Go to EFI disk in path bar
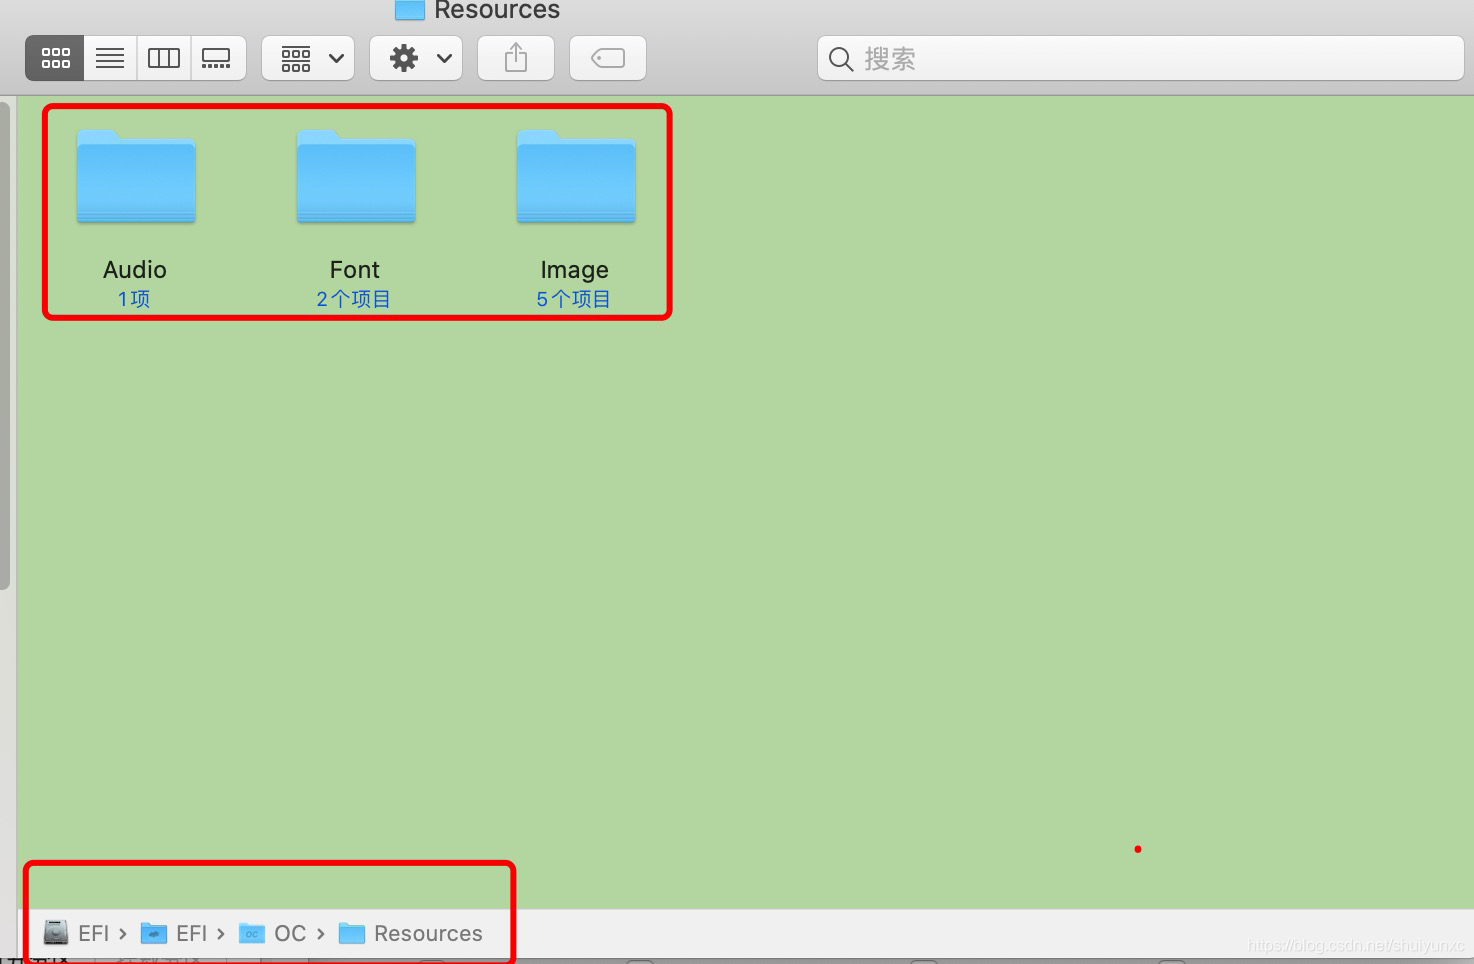The width and height of the screenshot is (1474, 964). pyautogui.click(x=77, y=933)
